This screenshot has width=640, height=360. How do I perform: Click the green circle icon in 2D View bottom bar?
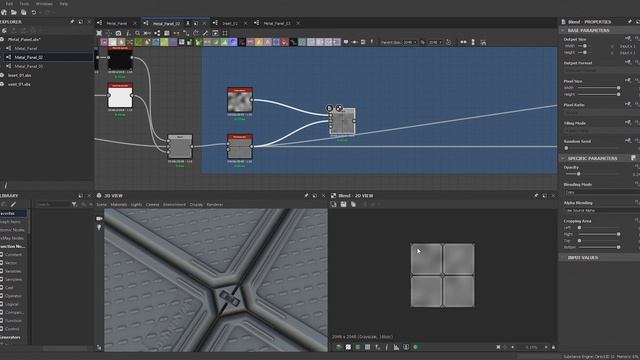click(416, 347)
